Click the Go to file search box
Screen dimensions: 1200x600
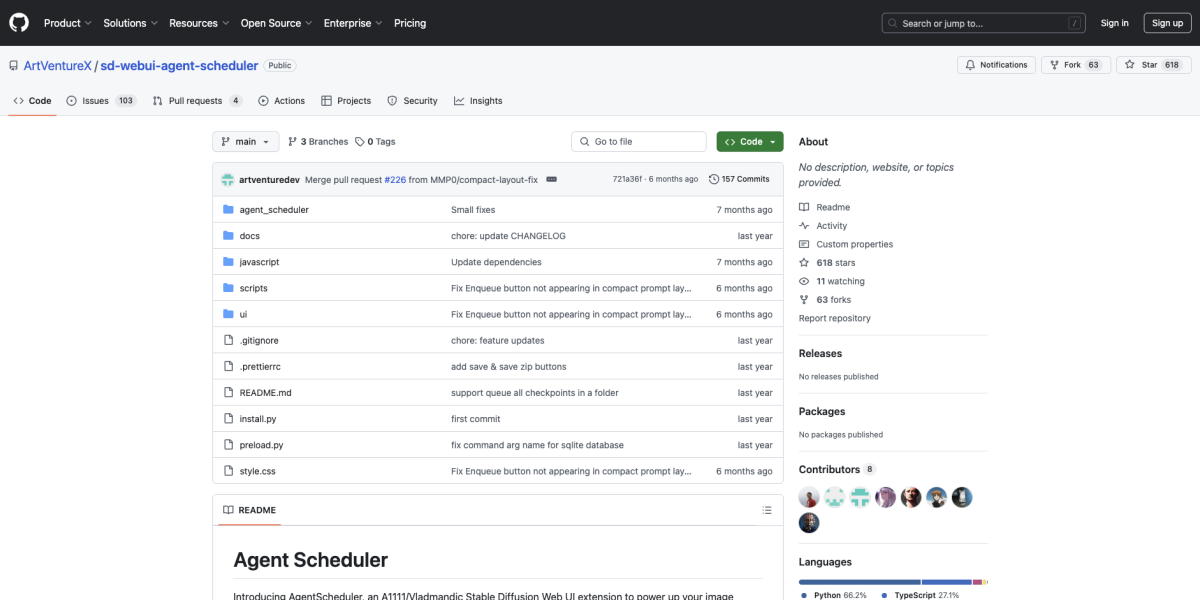pyautogui.click(x=638, y=141)
